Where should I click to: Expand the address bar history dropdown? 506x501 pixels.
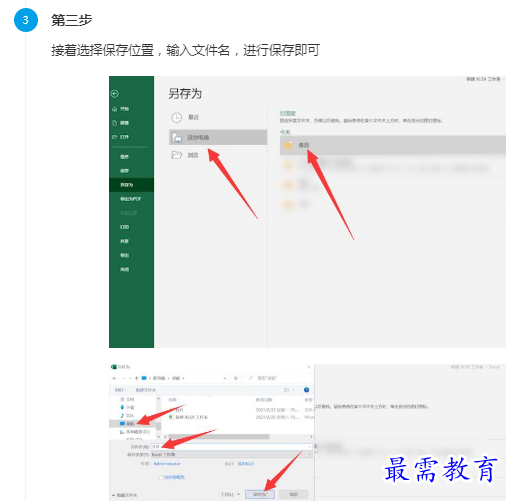click(225, 378)
